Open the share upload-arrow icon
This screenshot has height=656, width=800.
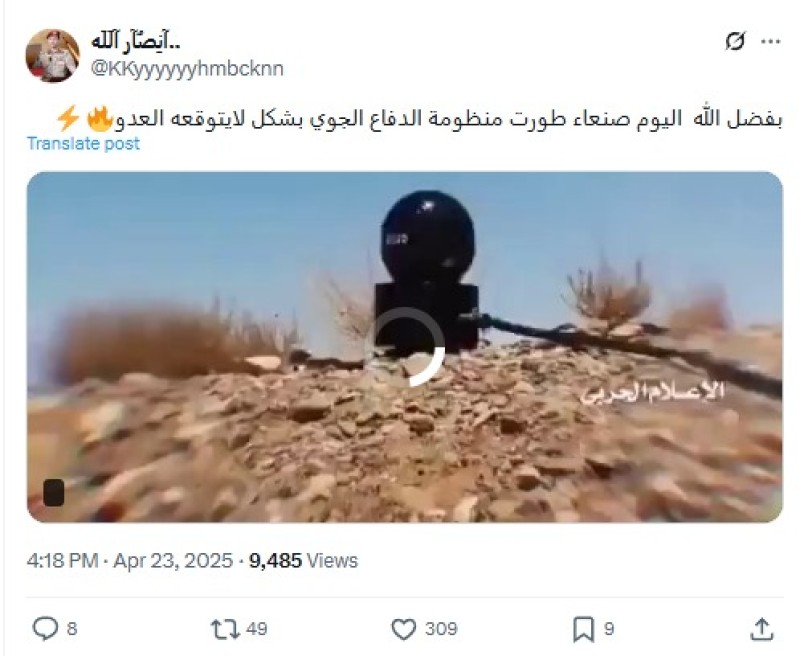point(762,629)
